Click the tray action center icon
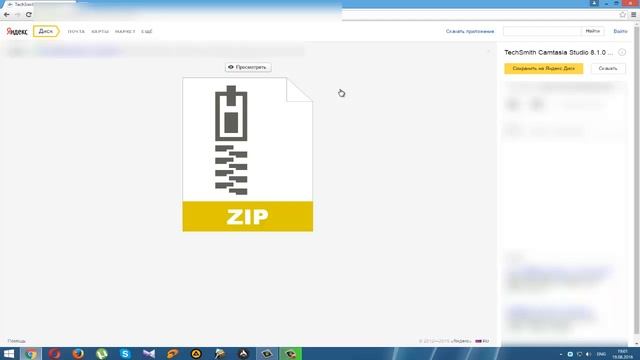The image size is (640, 360). click(x=570, y=354)
